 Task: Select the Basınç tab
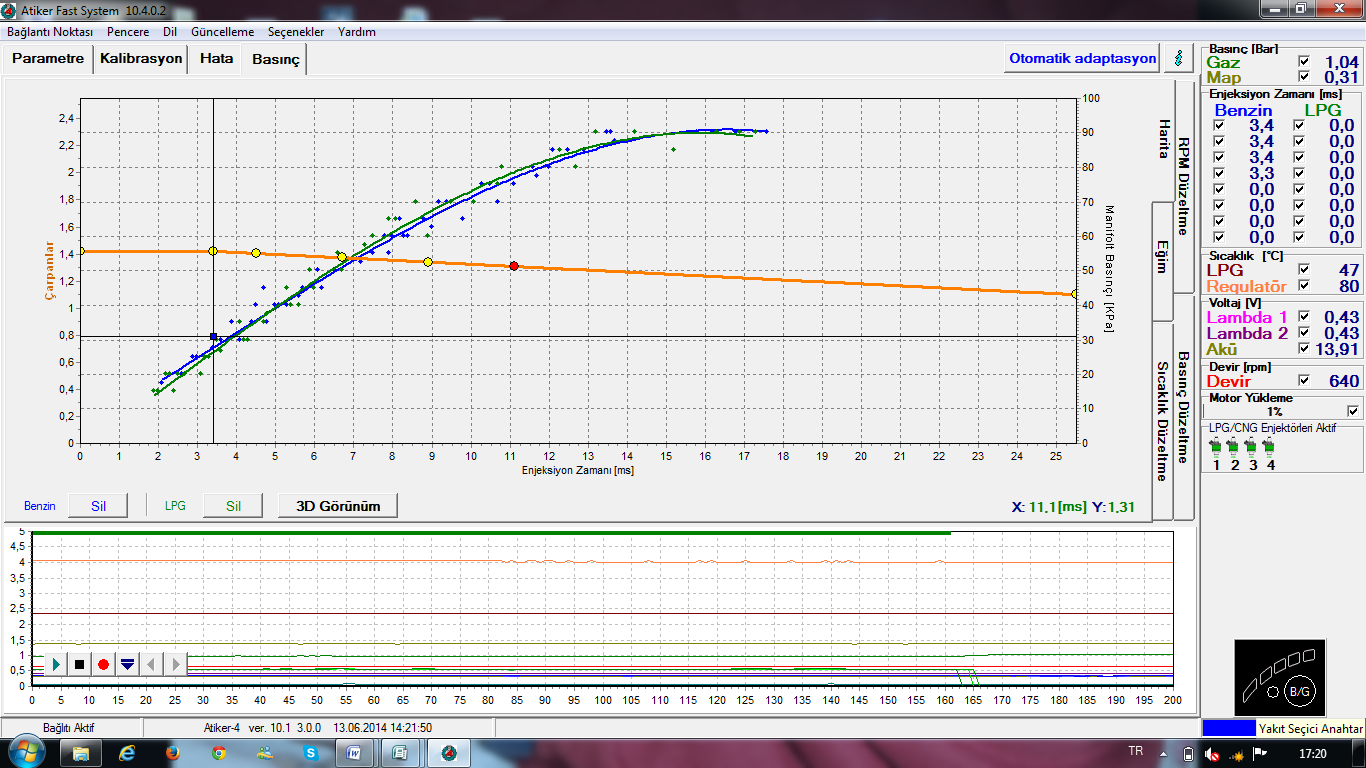[x=275, y=60]
